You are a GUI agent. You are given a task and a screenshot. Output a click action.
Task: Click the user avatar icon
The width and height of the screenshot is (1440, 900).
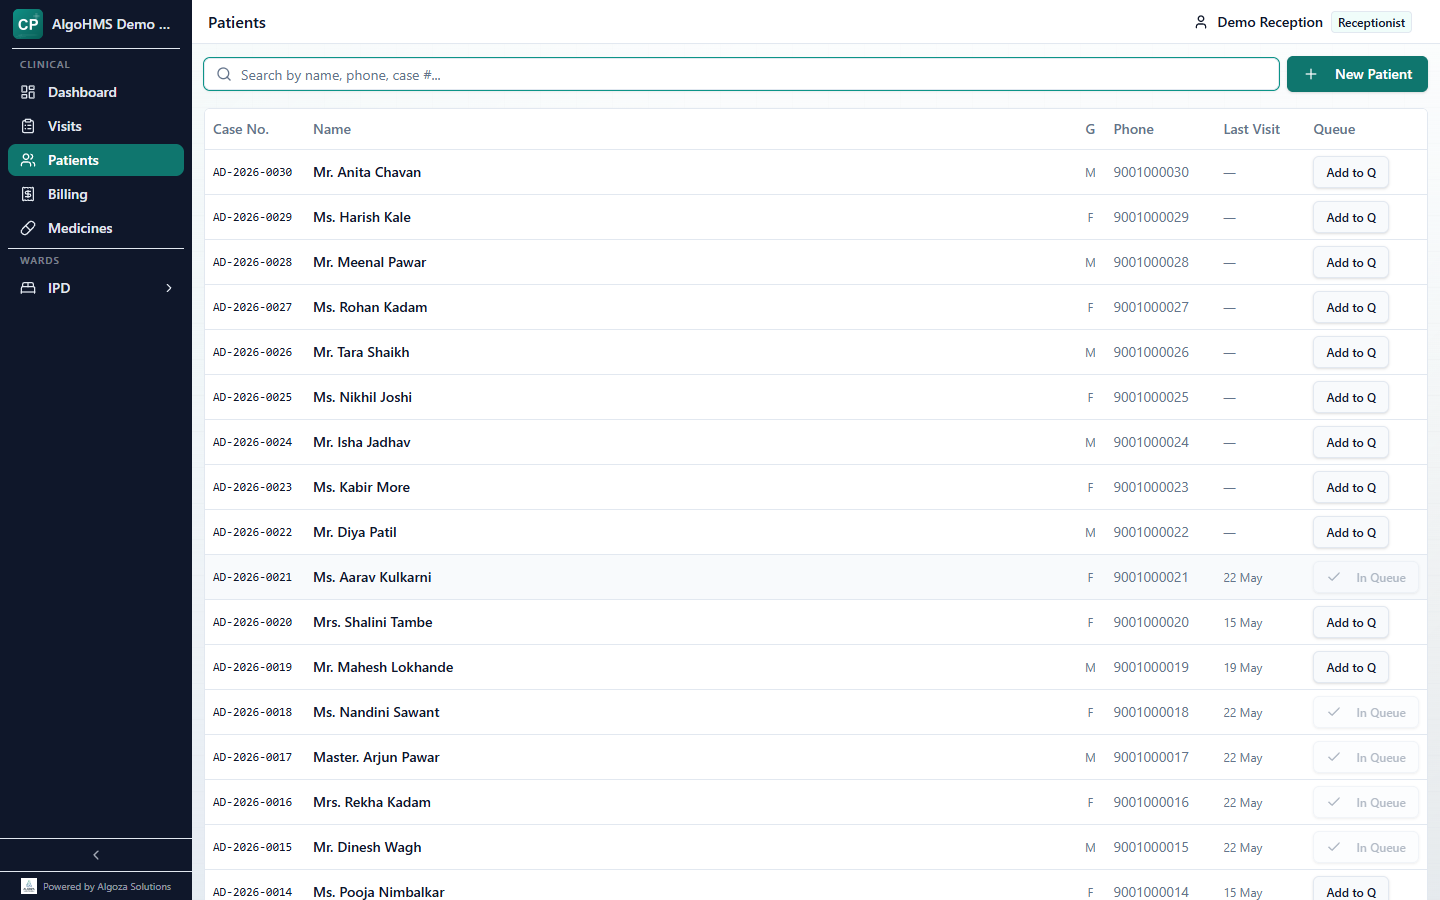coord(1201,22)
